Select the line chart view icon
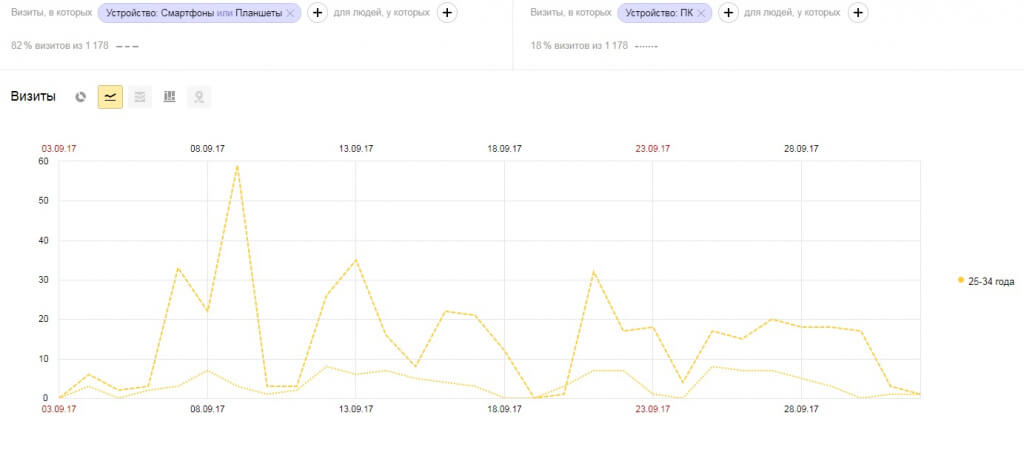The width and height of the screenshot is (1024, 464). [x=110, y=97]
